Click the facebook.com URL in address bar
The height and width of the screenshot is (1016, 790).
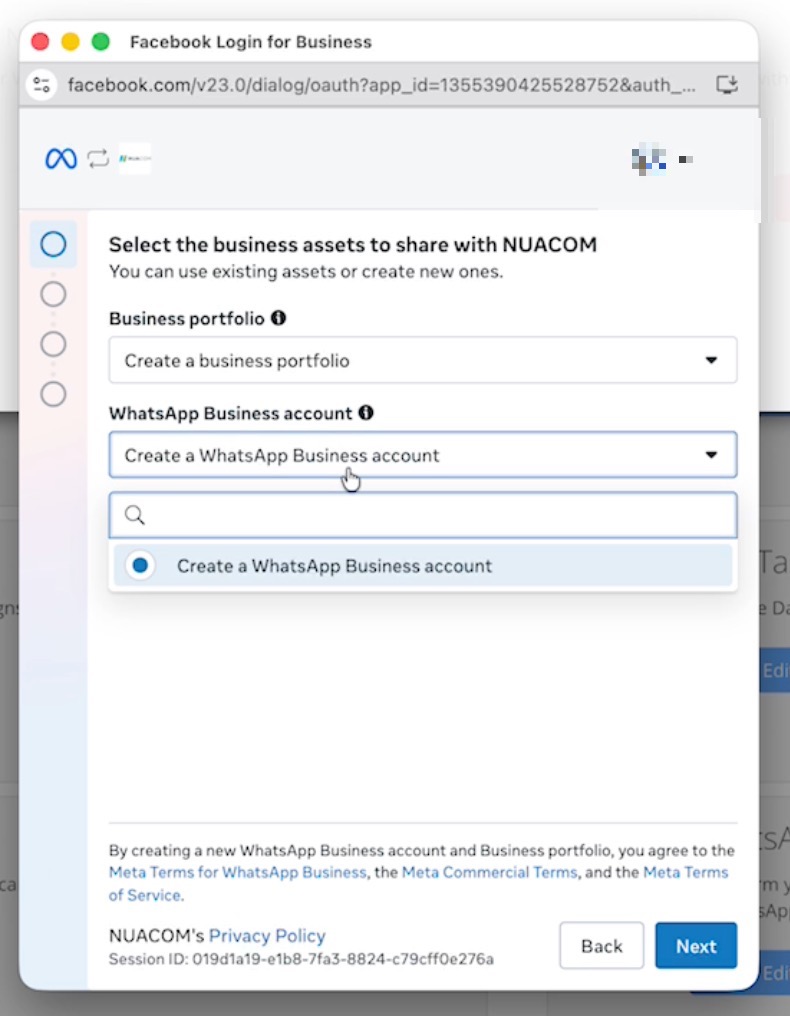click(382, 85)
